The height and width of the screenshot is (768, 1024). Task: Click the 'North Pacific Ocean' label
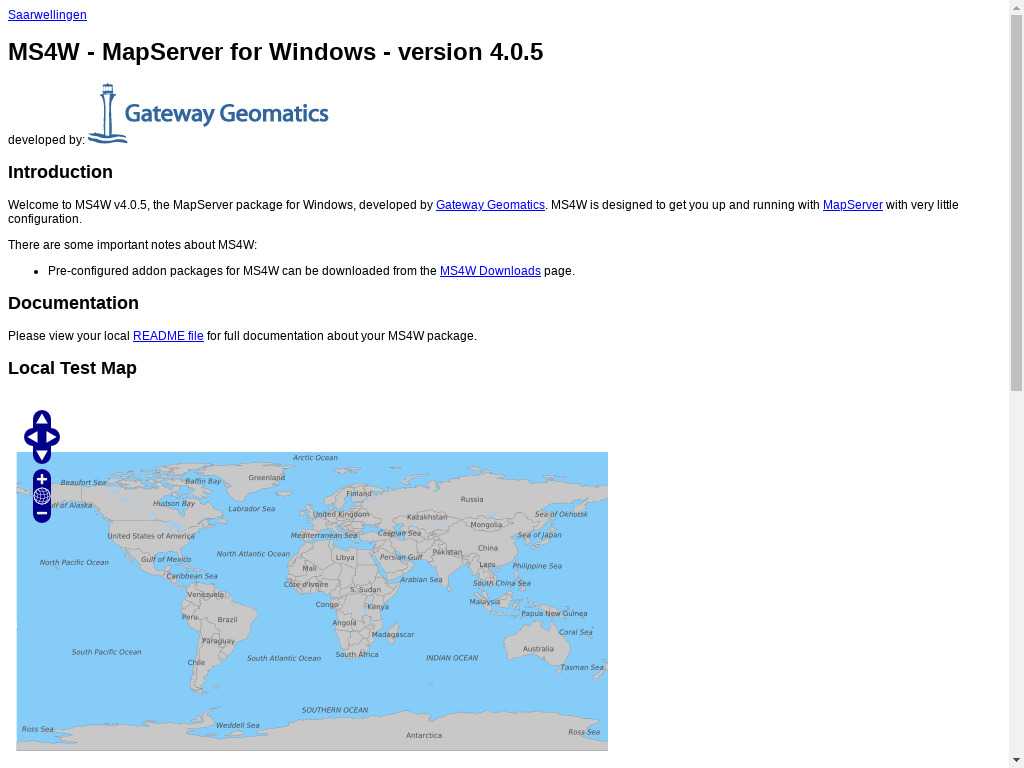coord(74,562)
